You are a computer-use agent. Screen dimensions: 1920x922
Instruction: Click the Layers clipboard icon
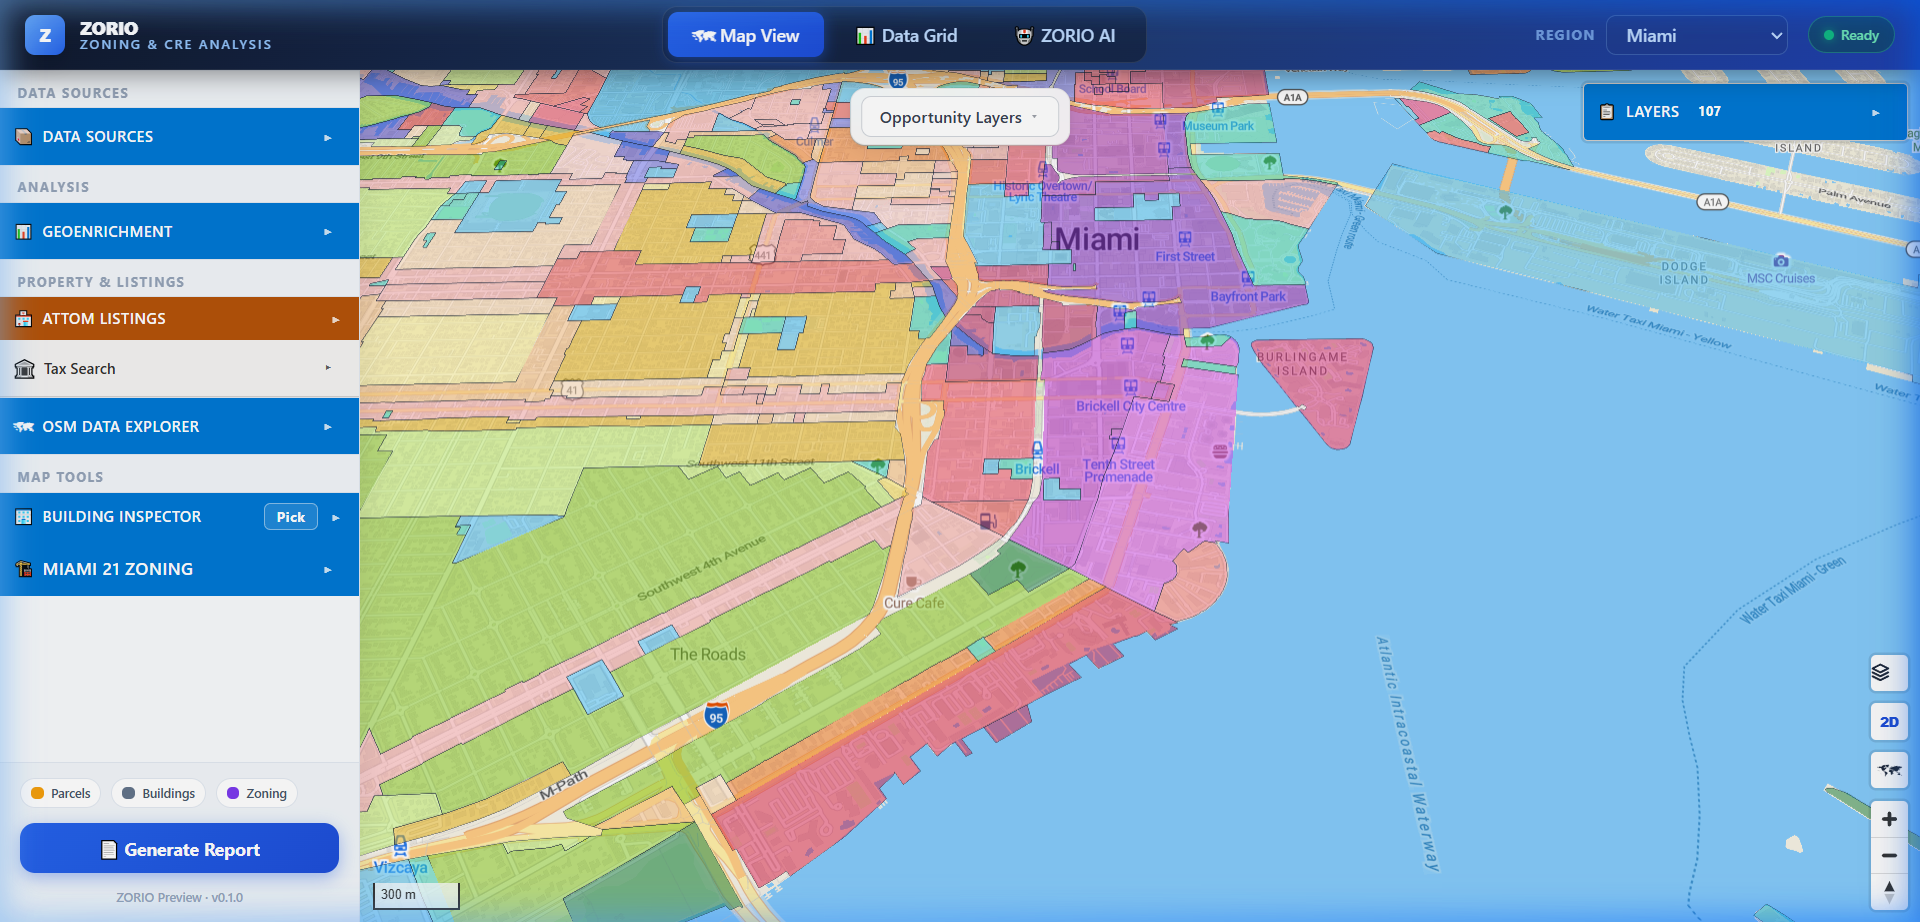tap(1607, 112)
